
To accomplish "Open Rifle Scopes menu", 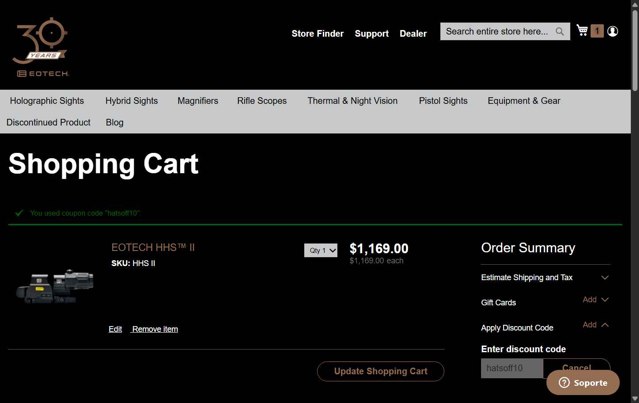I will [262, 101].
